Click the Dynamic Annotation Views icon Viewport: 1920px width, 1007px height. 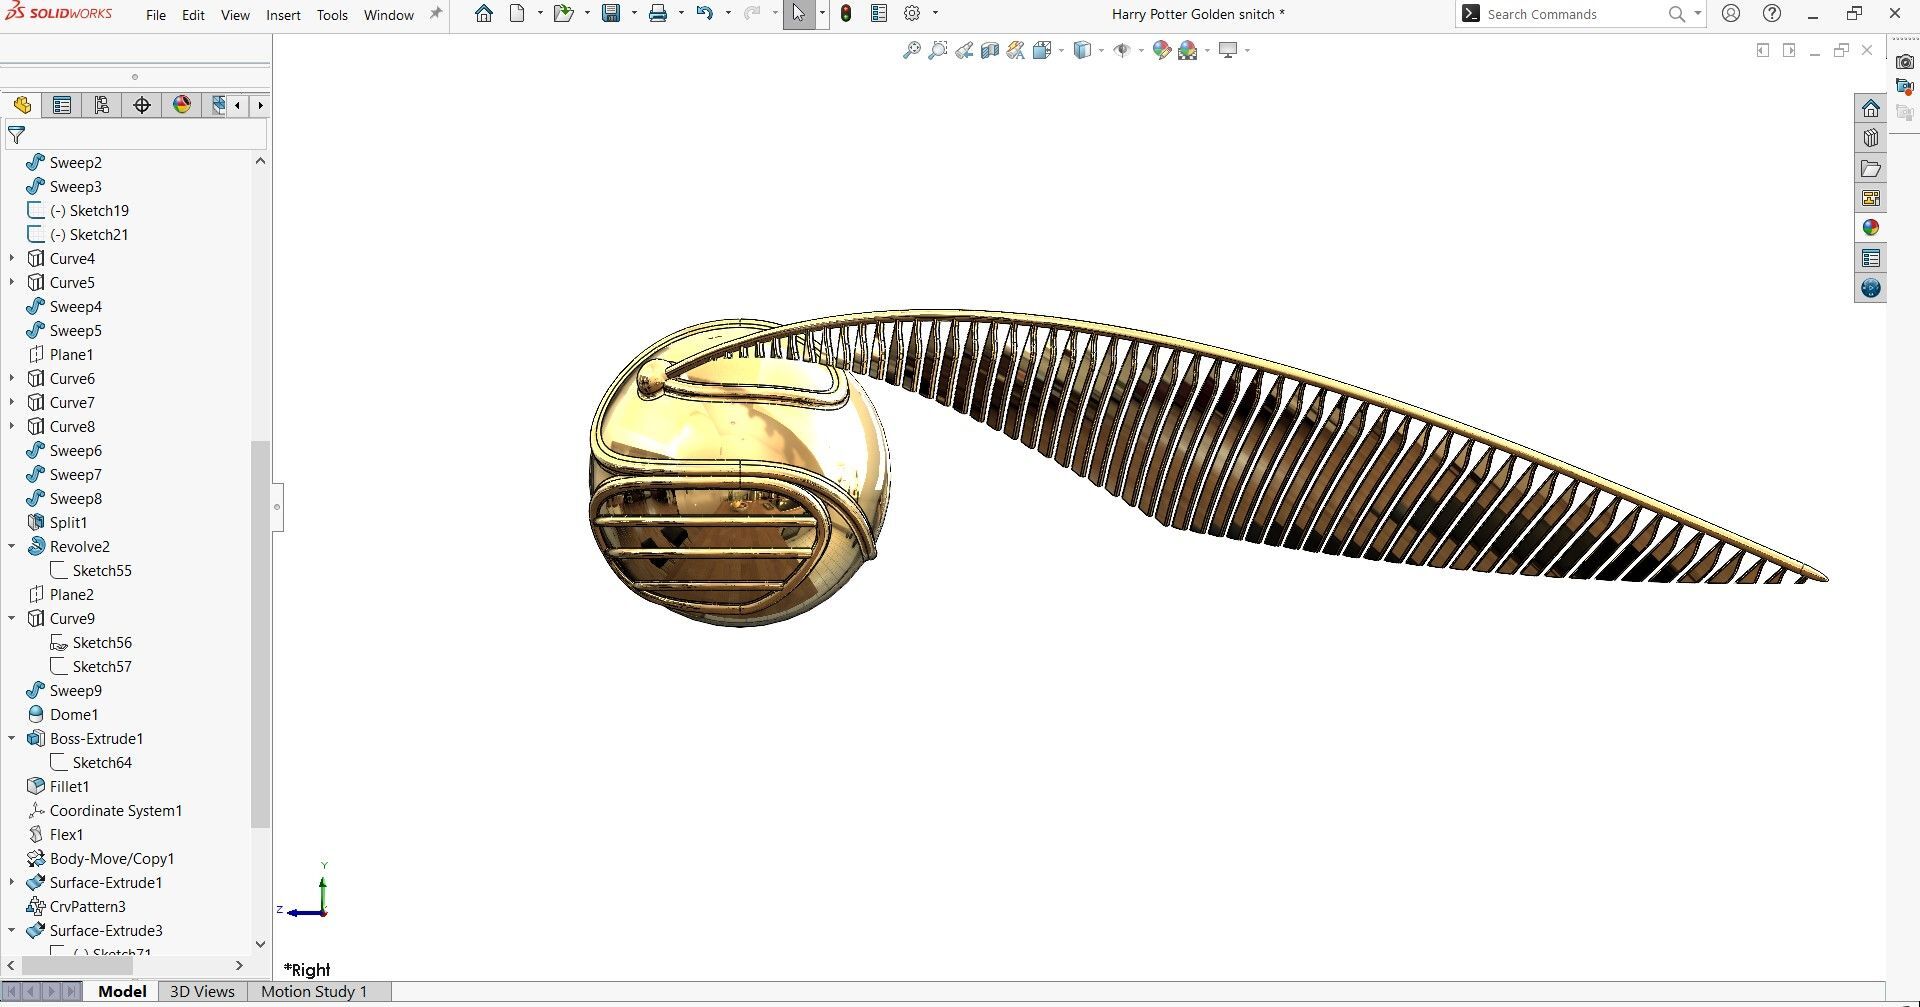[x=1016, y=50]
